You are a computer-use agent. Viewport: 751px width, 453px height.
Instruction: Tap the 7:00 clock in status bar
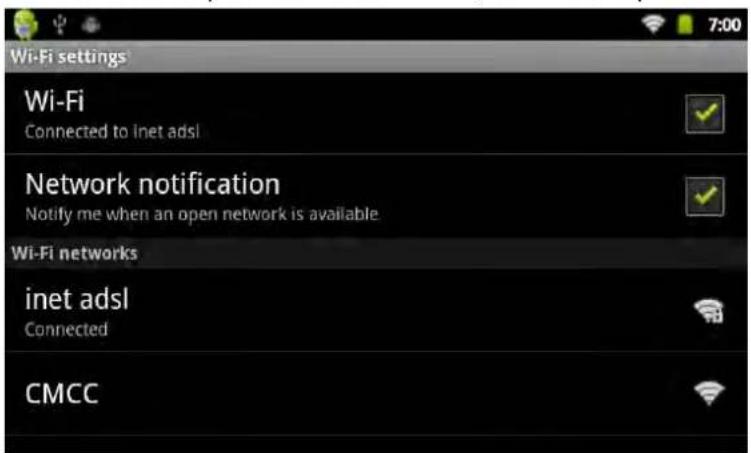click(x=725, y=24)
